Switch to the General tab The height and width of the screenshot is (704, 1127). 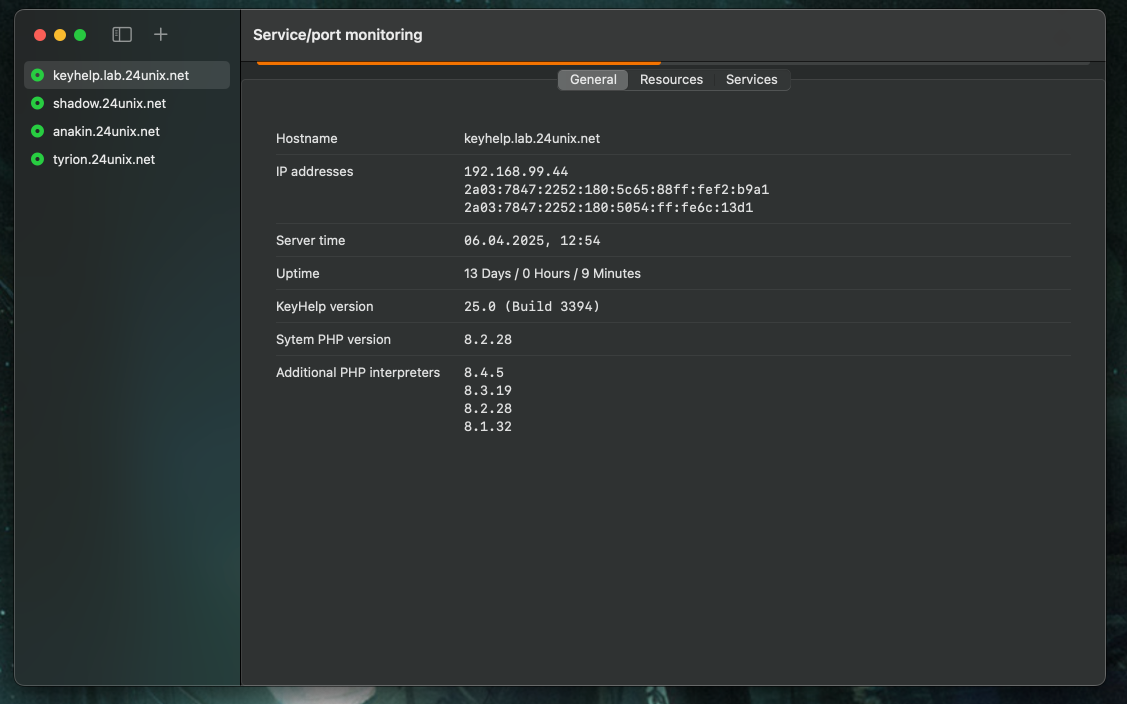(x=593, y=80)
